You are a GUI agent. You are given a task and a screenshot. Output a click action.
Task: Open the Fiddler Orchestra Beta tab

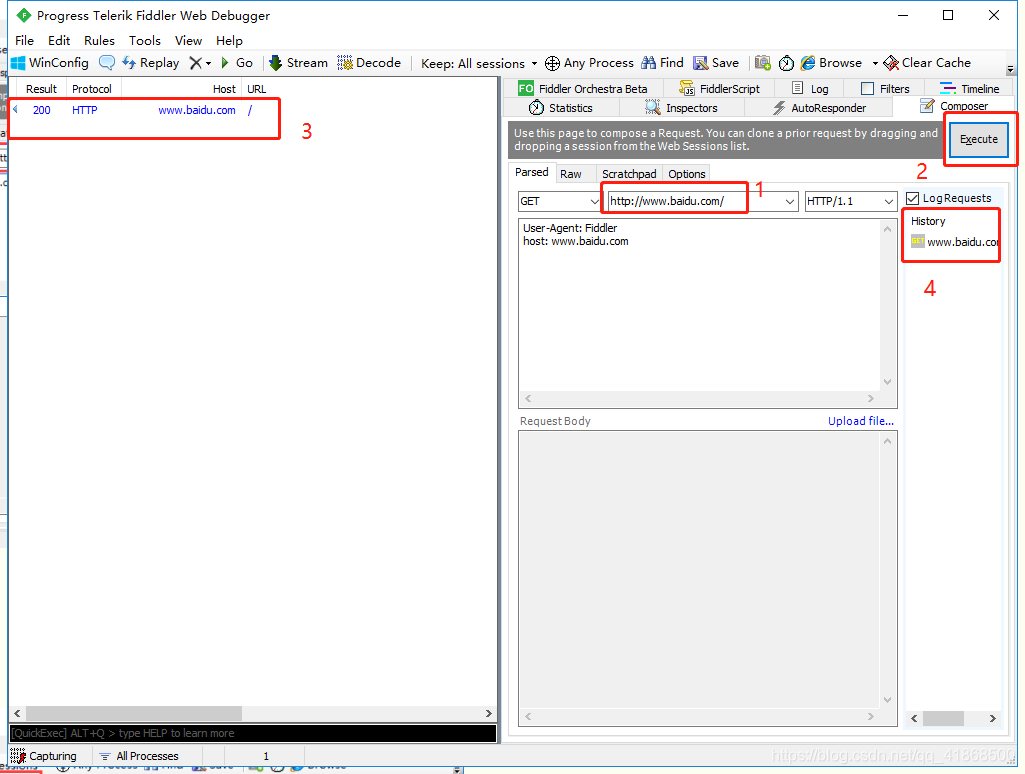[x=582, y=88]
